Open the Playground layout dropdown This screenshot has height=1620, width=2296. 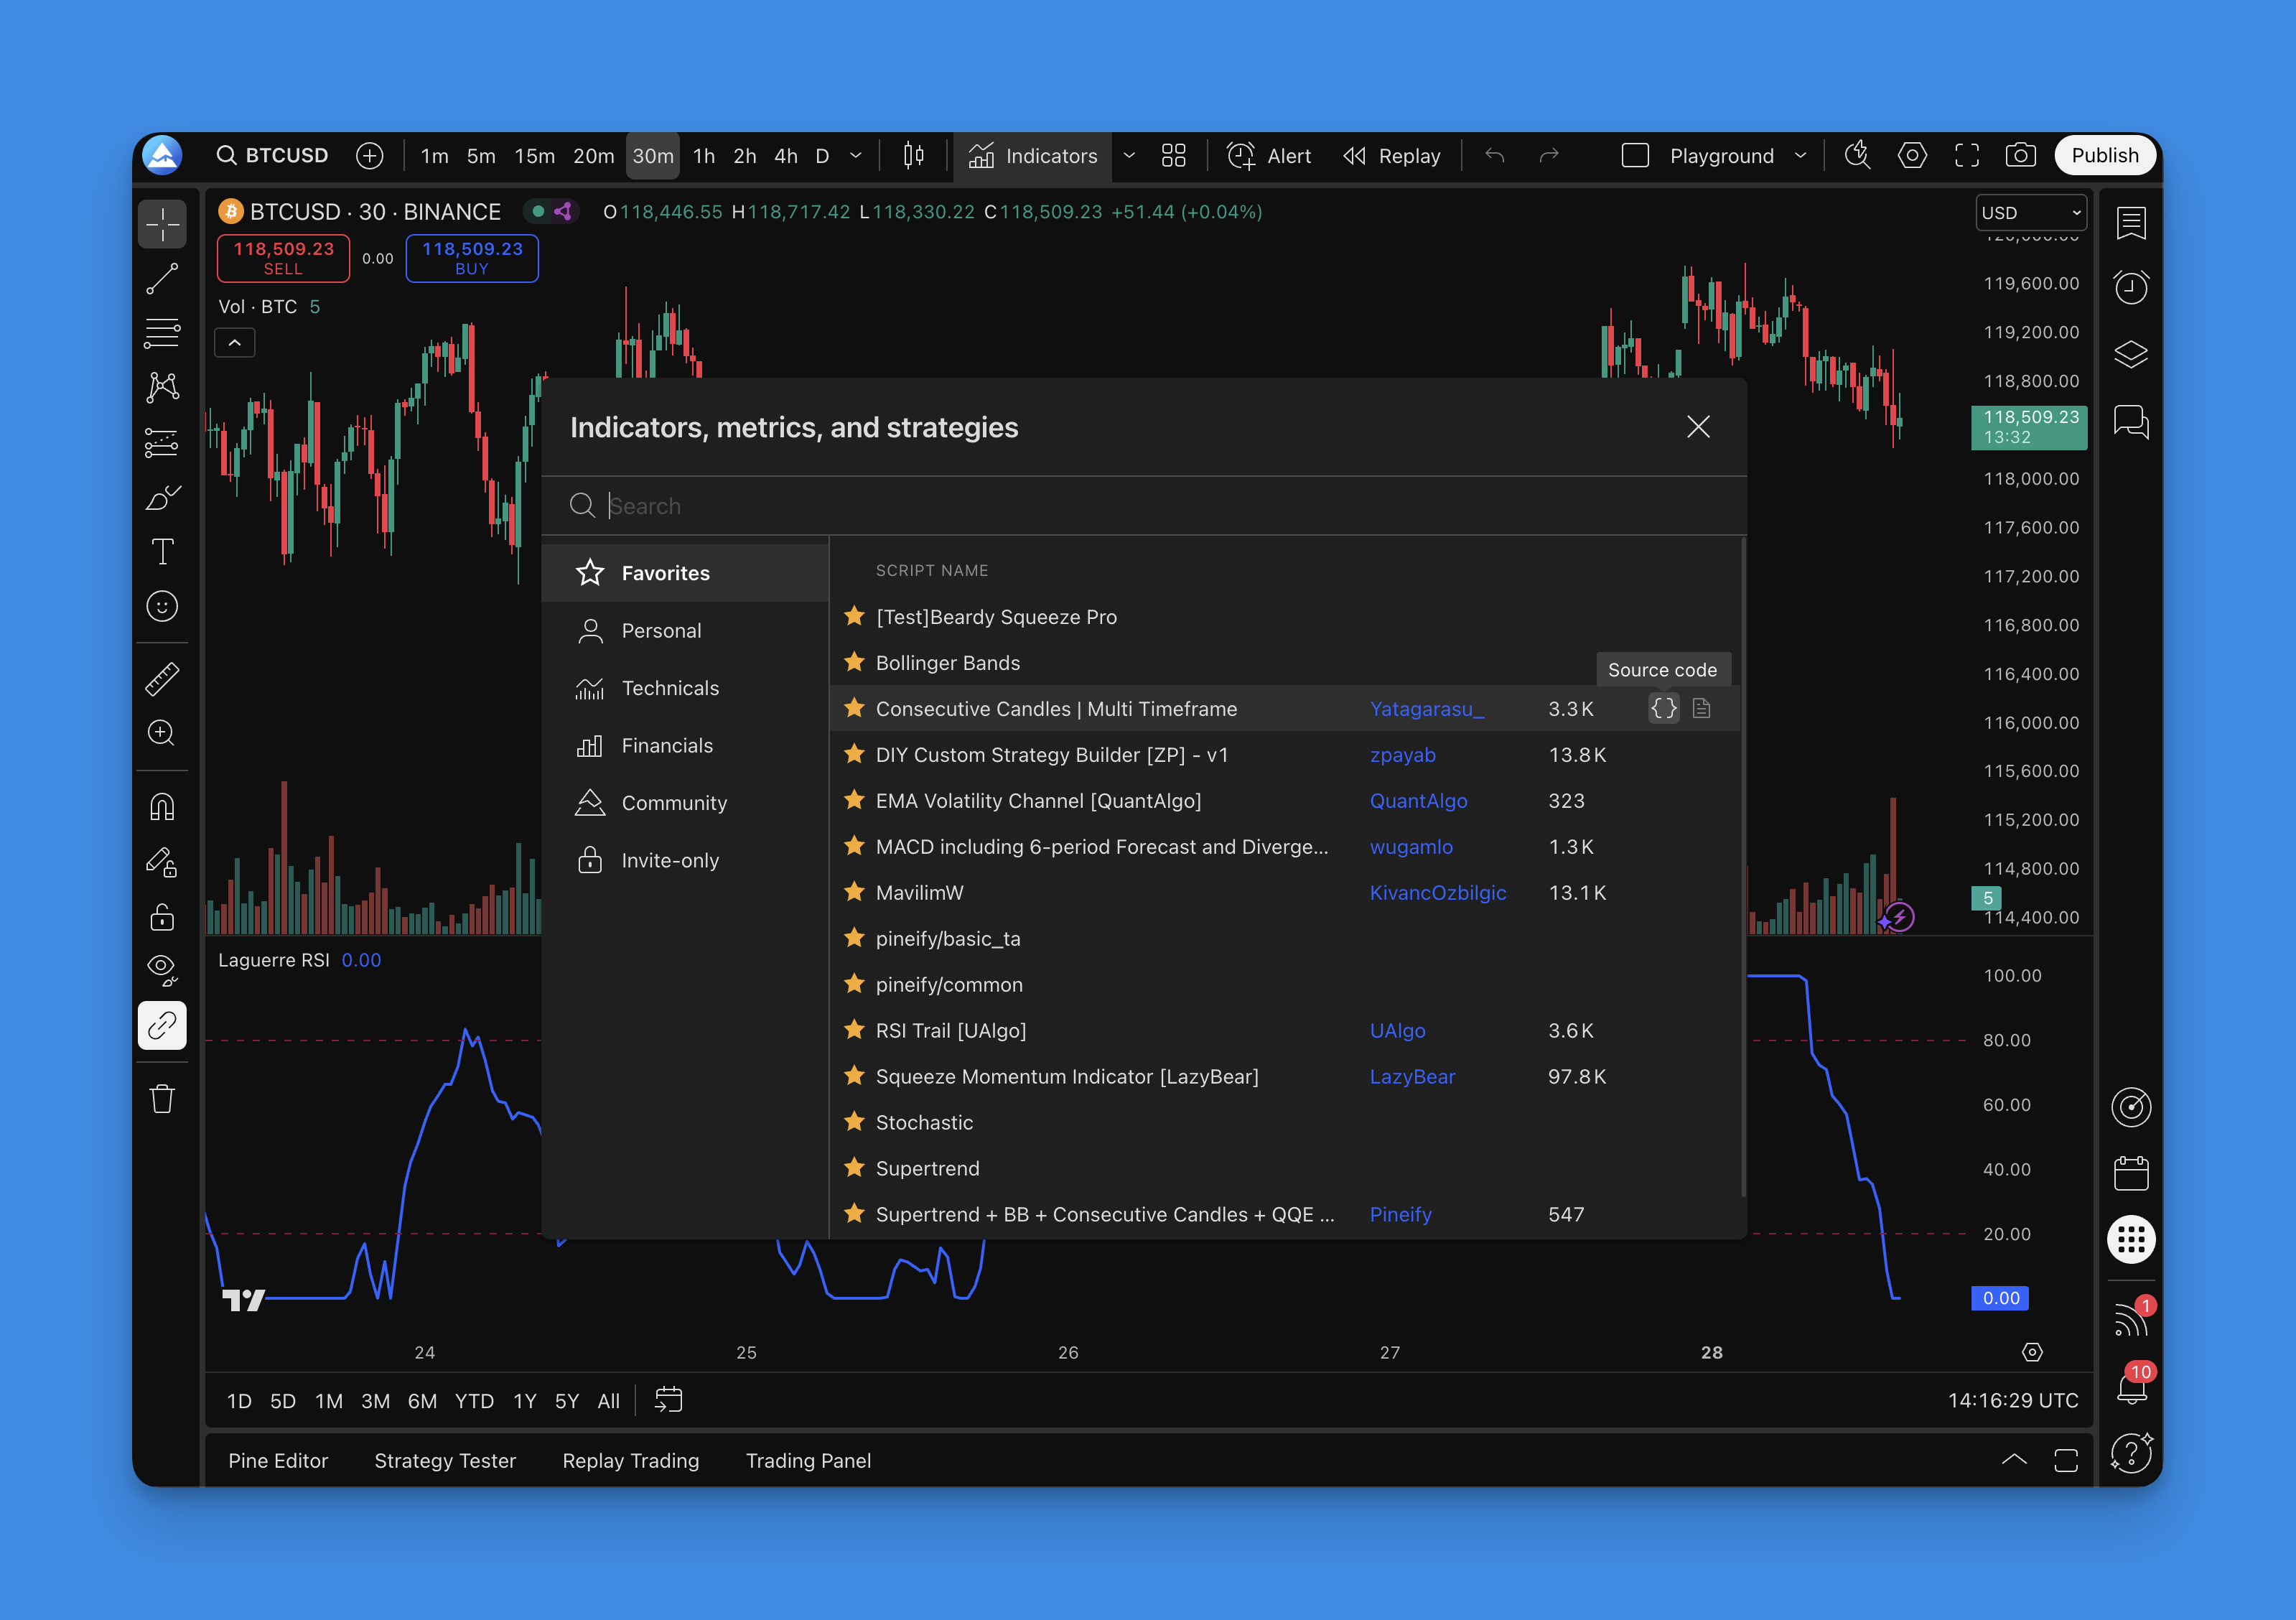(x=1800, y=156)
